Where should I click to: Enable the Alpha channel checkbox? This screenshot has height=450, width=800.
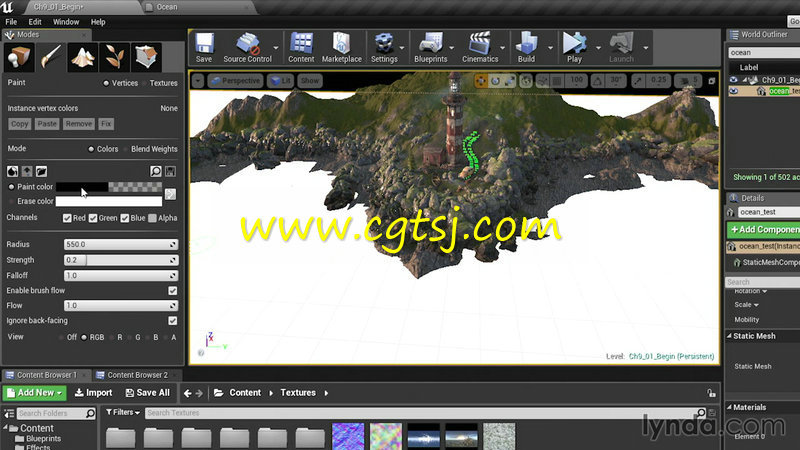[152, 218]
